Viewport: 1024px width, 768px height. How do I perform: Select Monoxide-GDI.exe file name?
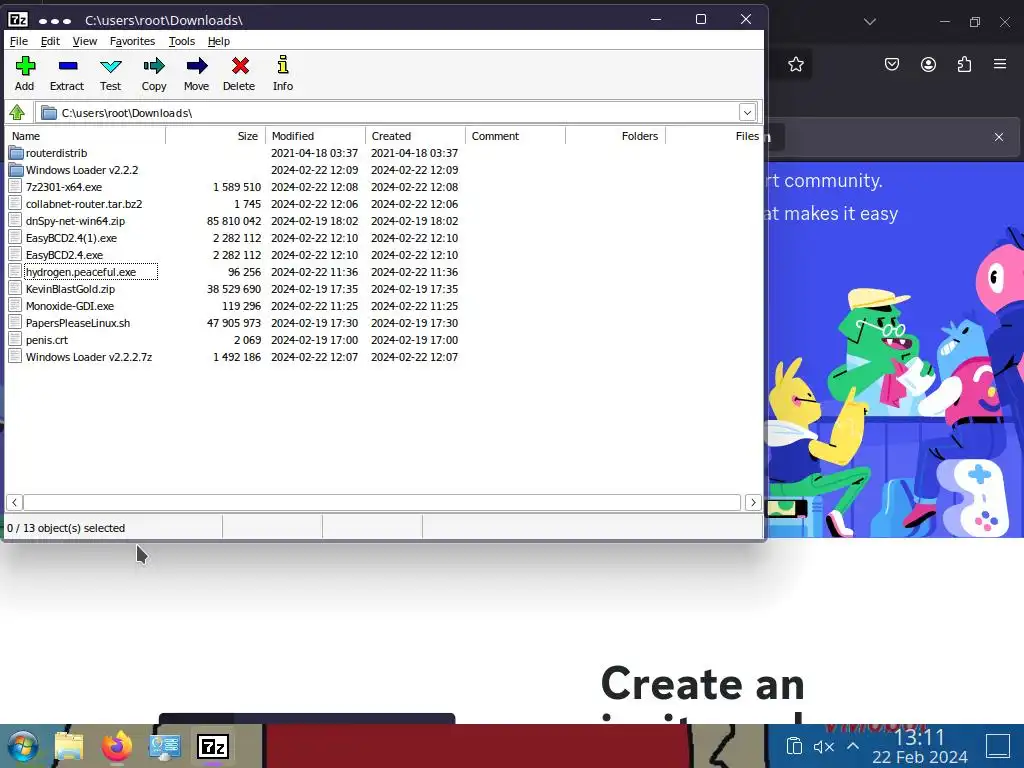click(70, 306)
